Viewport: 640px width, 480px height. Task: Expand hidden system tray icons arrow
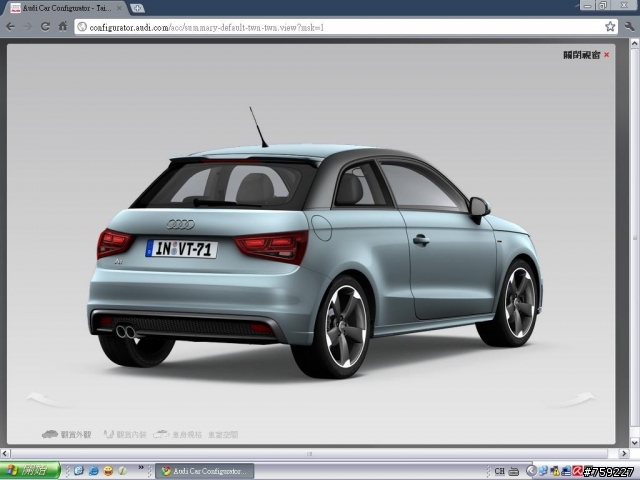point(531,471)
